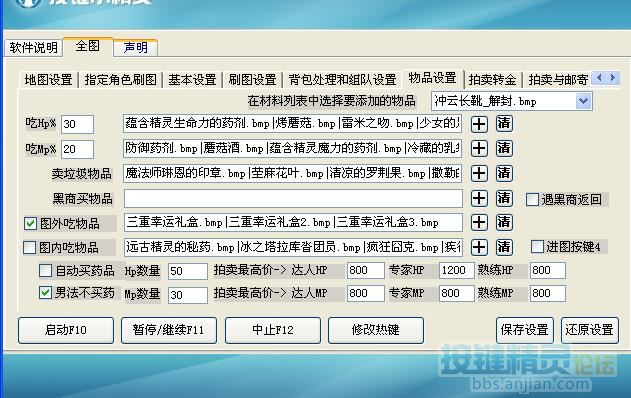Click the 清 clear icon in 吃Mp% row
This screenshot has height=398, width=631.
click(x=504, y=148)
